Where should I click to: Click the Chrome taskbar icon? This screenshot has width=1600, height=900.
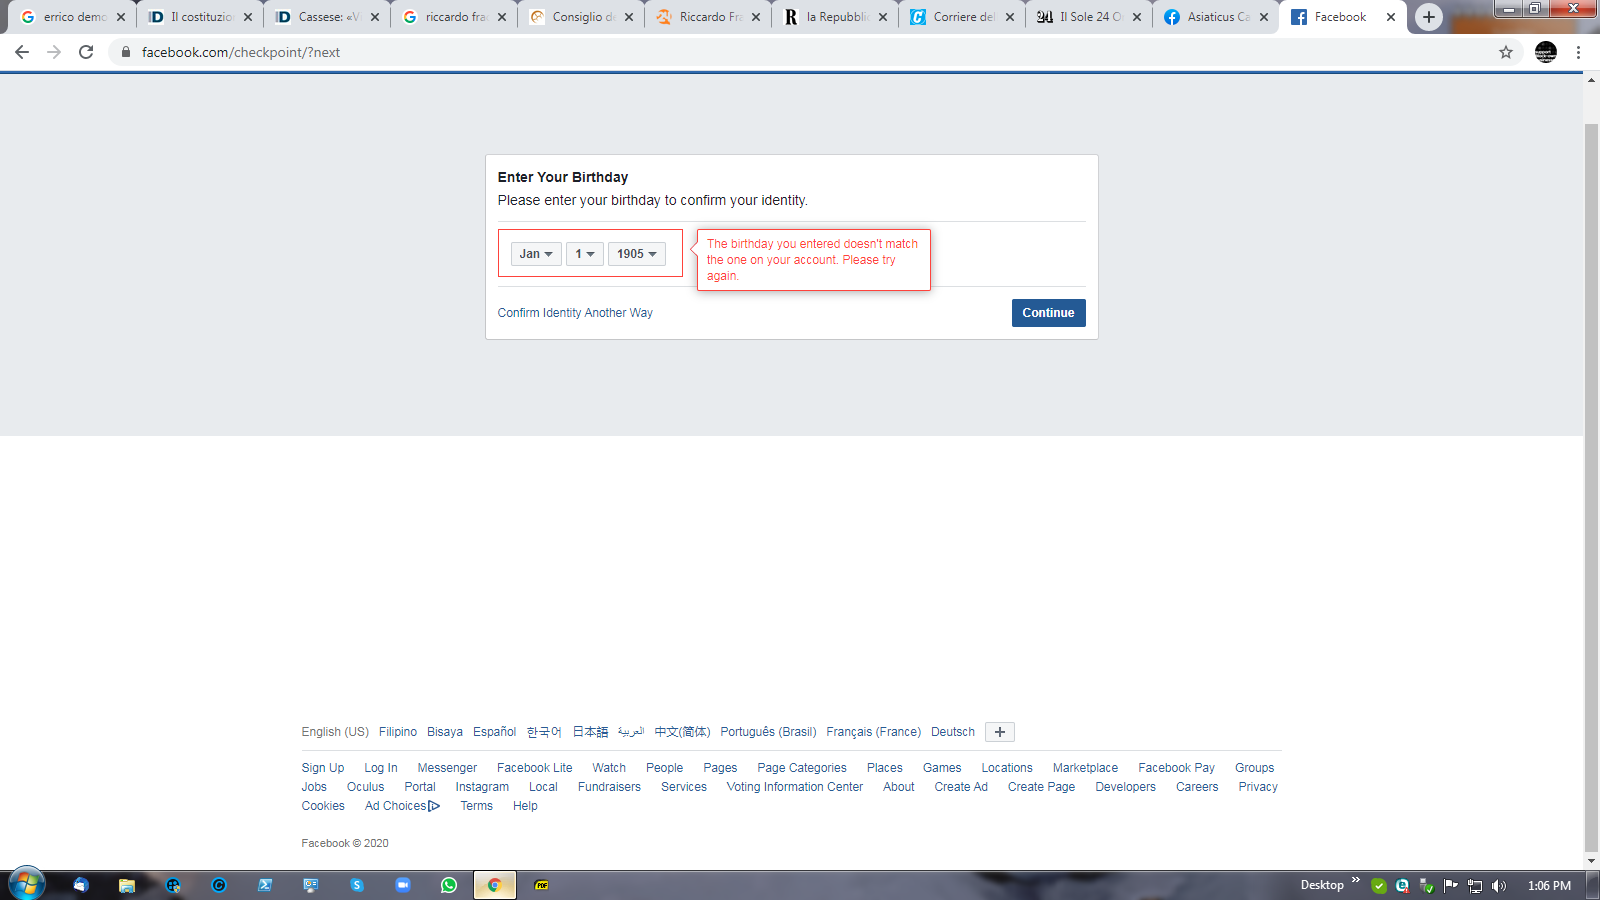494,885
